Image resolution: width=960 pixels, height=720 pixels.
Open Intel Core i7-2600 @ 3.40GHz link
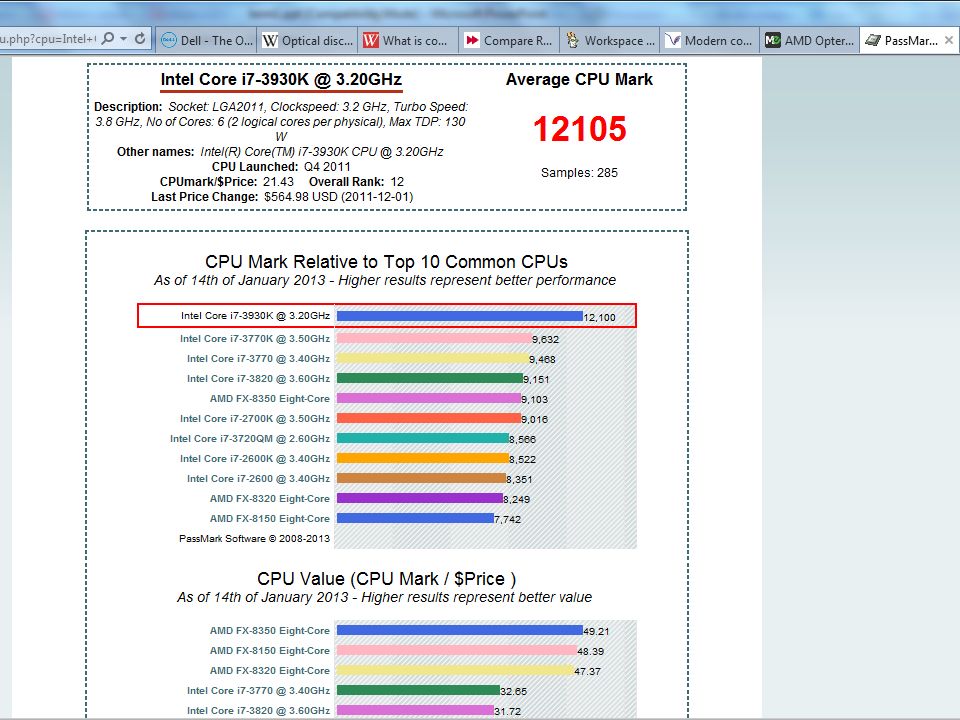point(258,479)
